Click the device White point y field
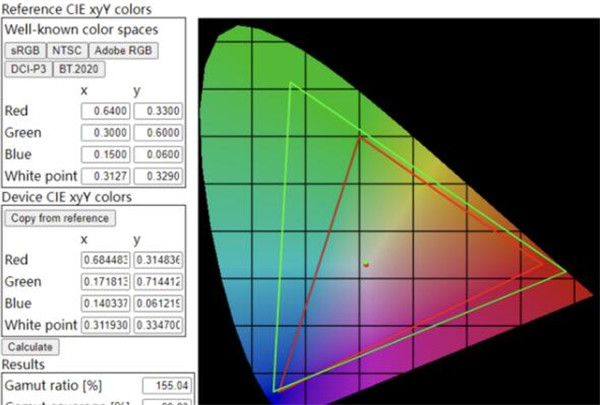 (157, 326)
